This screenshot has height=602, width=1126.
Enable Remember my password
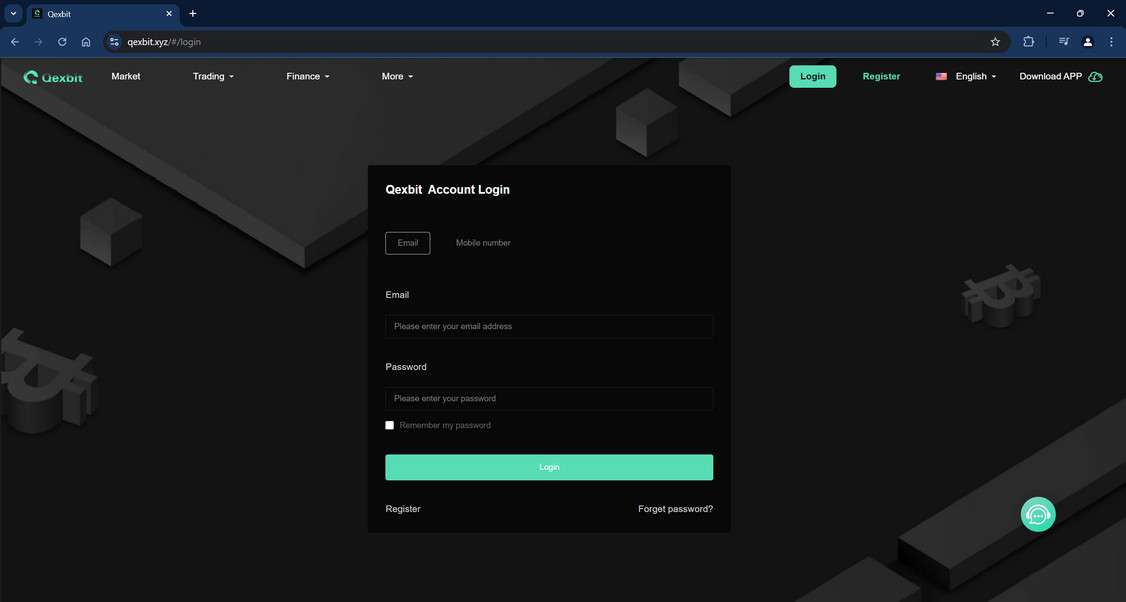click(390, 425)
